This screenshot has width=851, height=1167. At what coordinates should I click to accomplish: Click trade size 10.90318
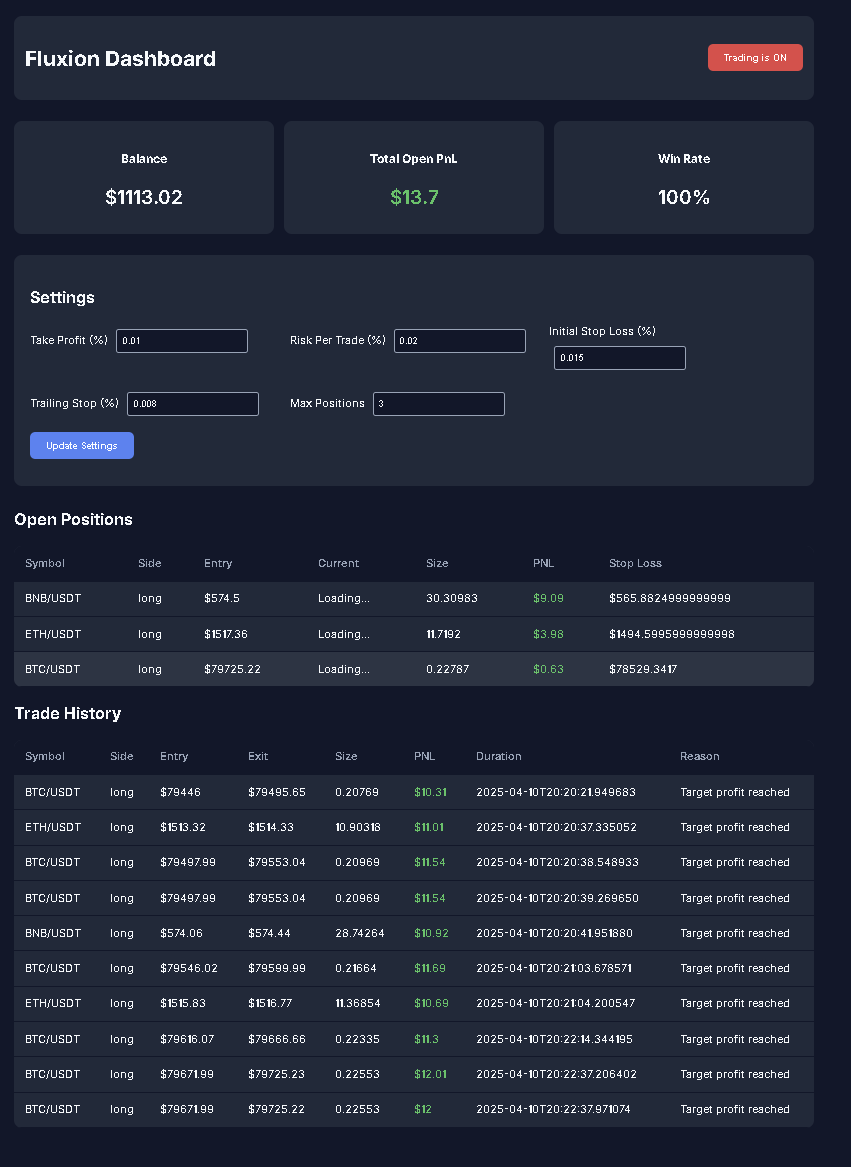tap(357, 826)
